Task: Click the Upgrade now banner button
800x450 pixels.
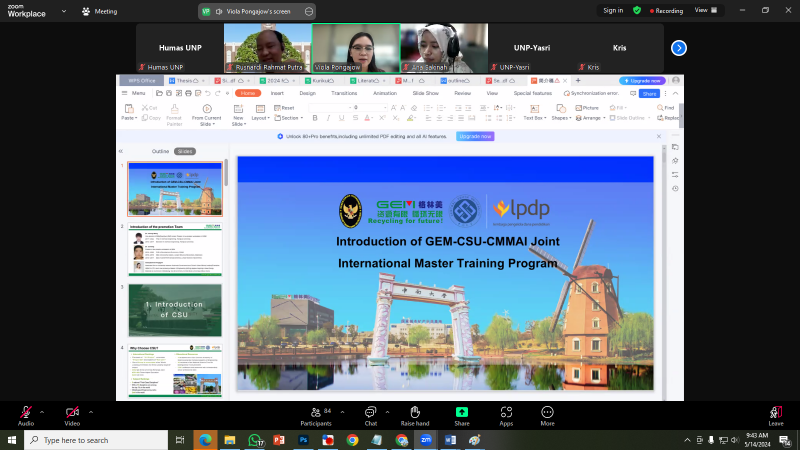Action: tap(475, 136)
